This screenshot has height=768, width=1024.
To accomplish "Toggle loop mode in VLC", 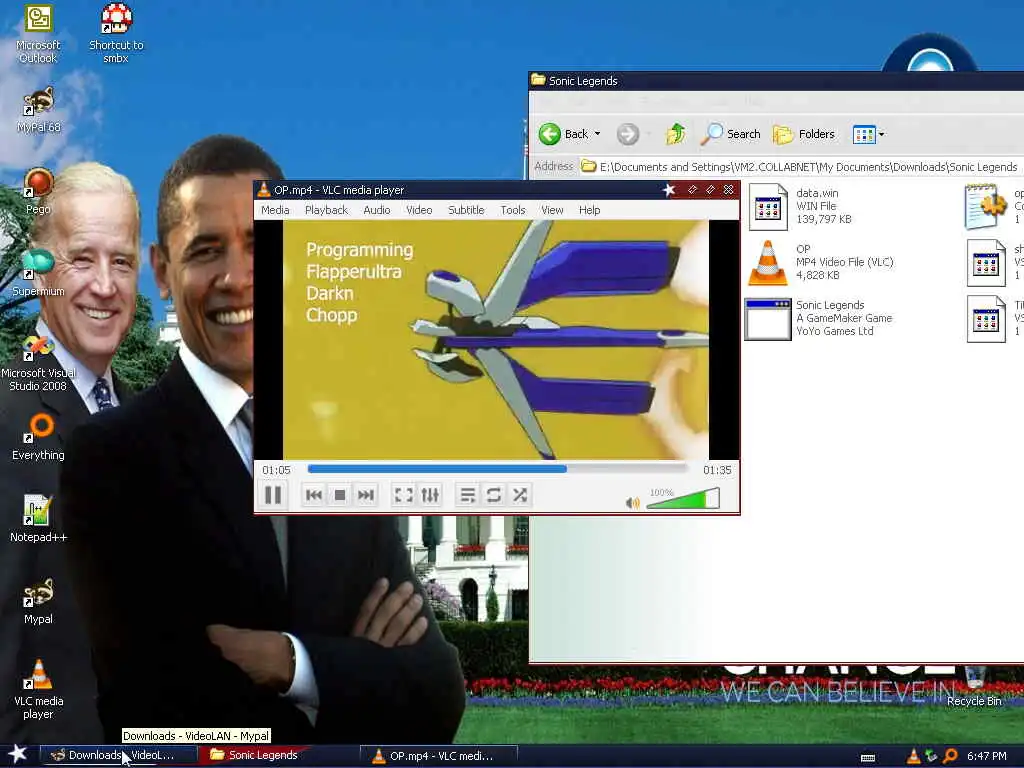I will (494, 495).
